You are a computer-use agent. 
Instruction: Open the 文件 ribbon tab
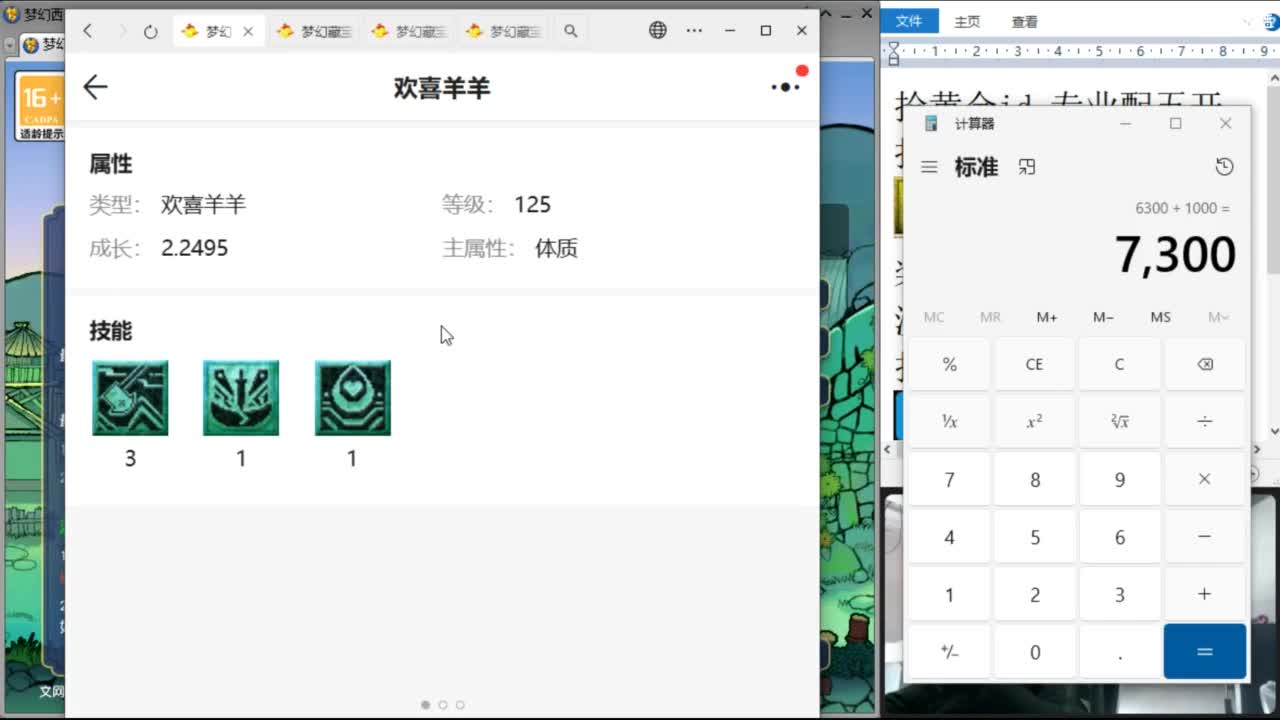(x=909, y=21)
